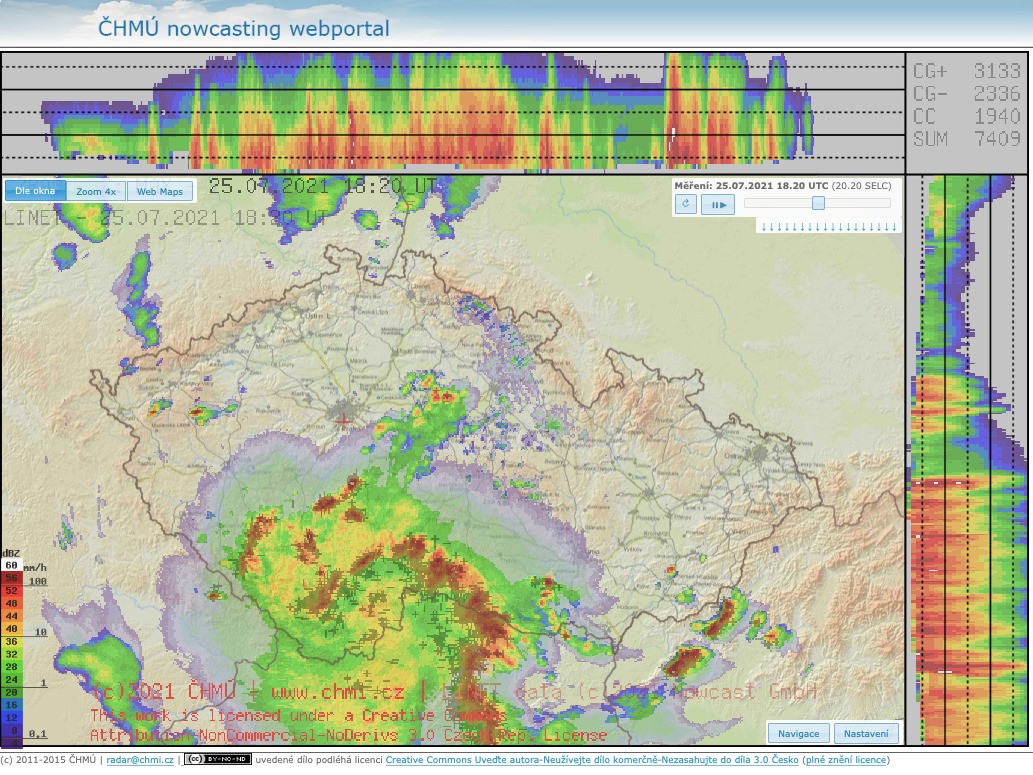1033x775 pixels.
Task: Open the Nastavení settings button
Action: tap(866, 733)
